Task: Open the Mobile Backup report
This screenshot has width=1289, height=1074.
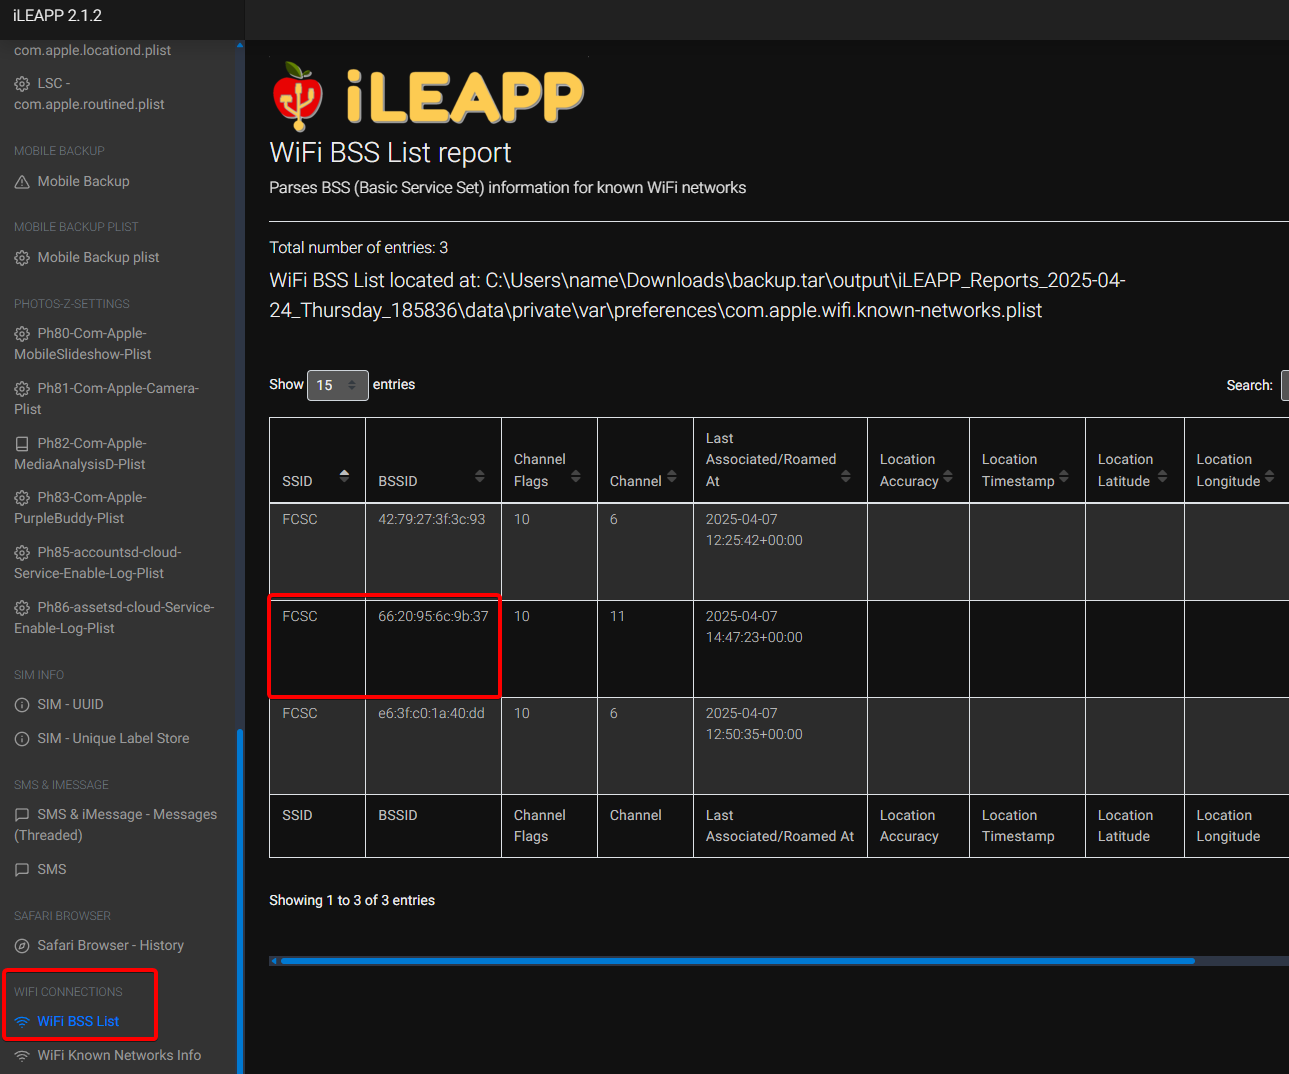Action: pos(84,181)
